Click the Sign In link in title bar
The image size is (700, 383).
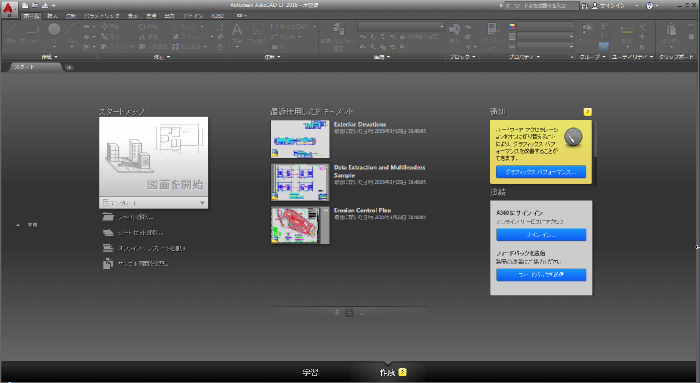click(612, 5)
